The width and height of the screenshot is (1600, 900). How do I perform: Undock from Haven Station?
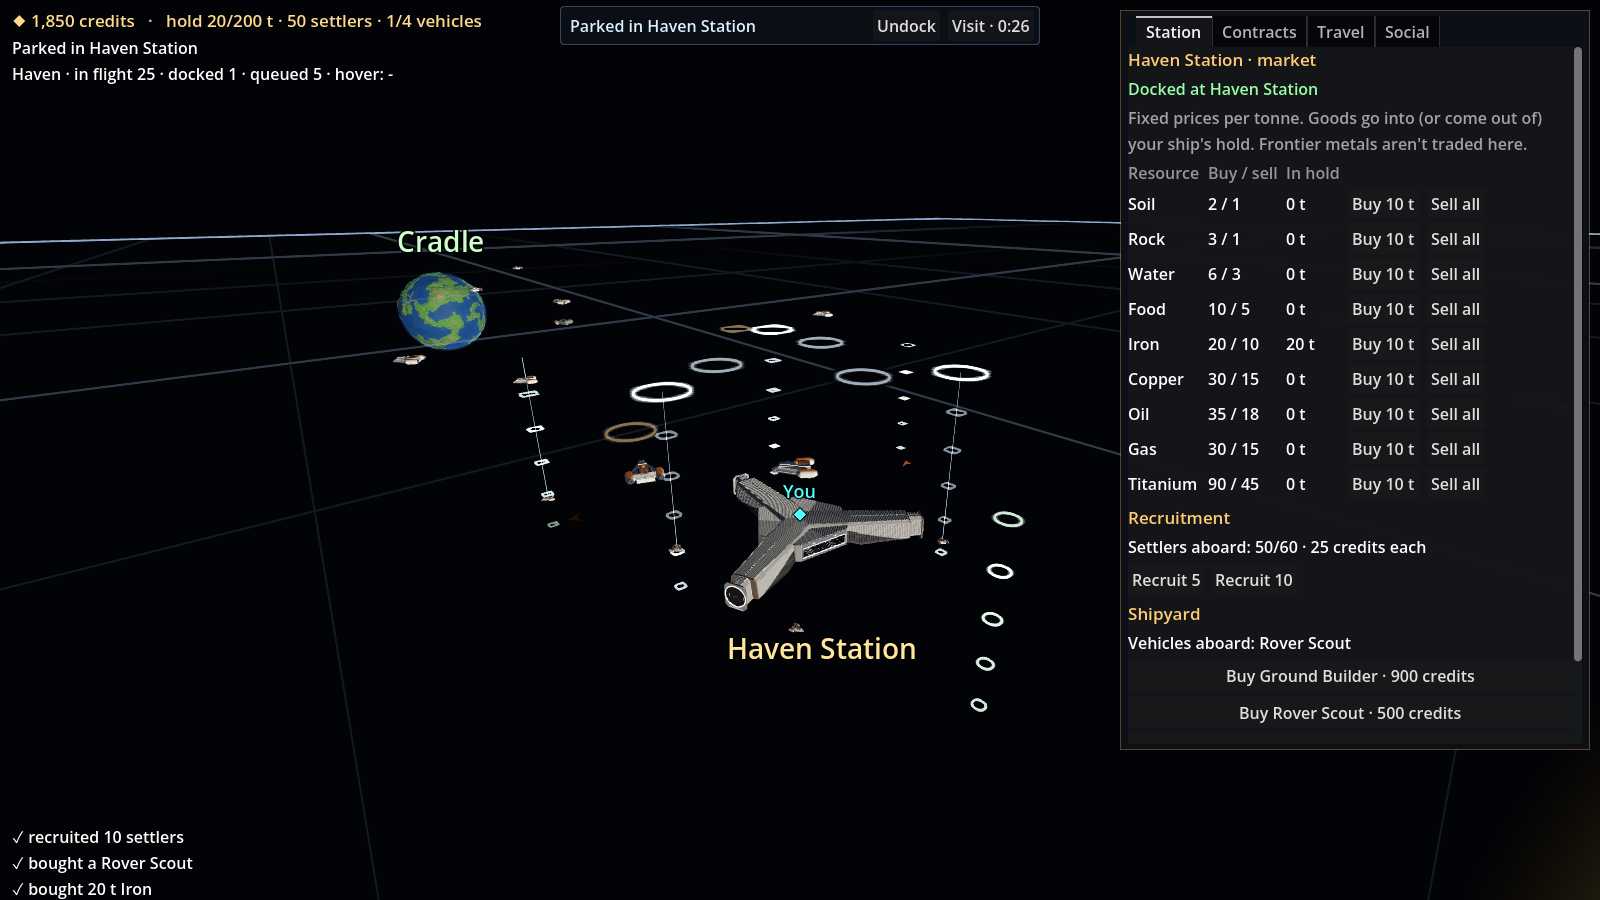pyautogui.click(x=906, y=26)
